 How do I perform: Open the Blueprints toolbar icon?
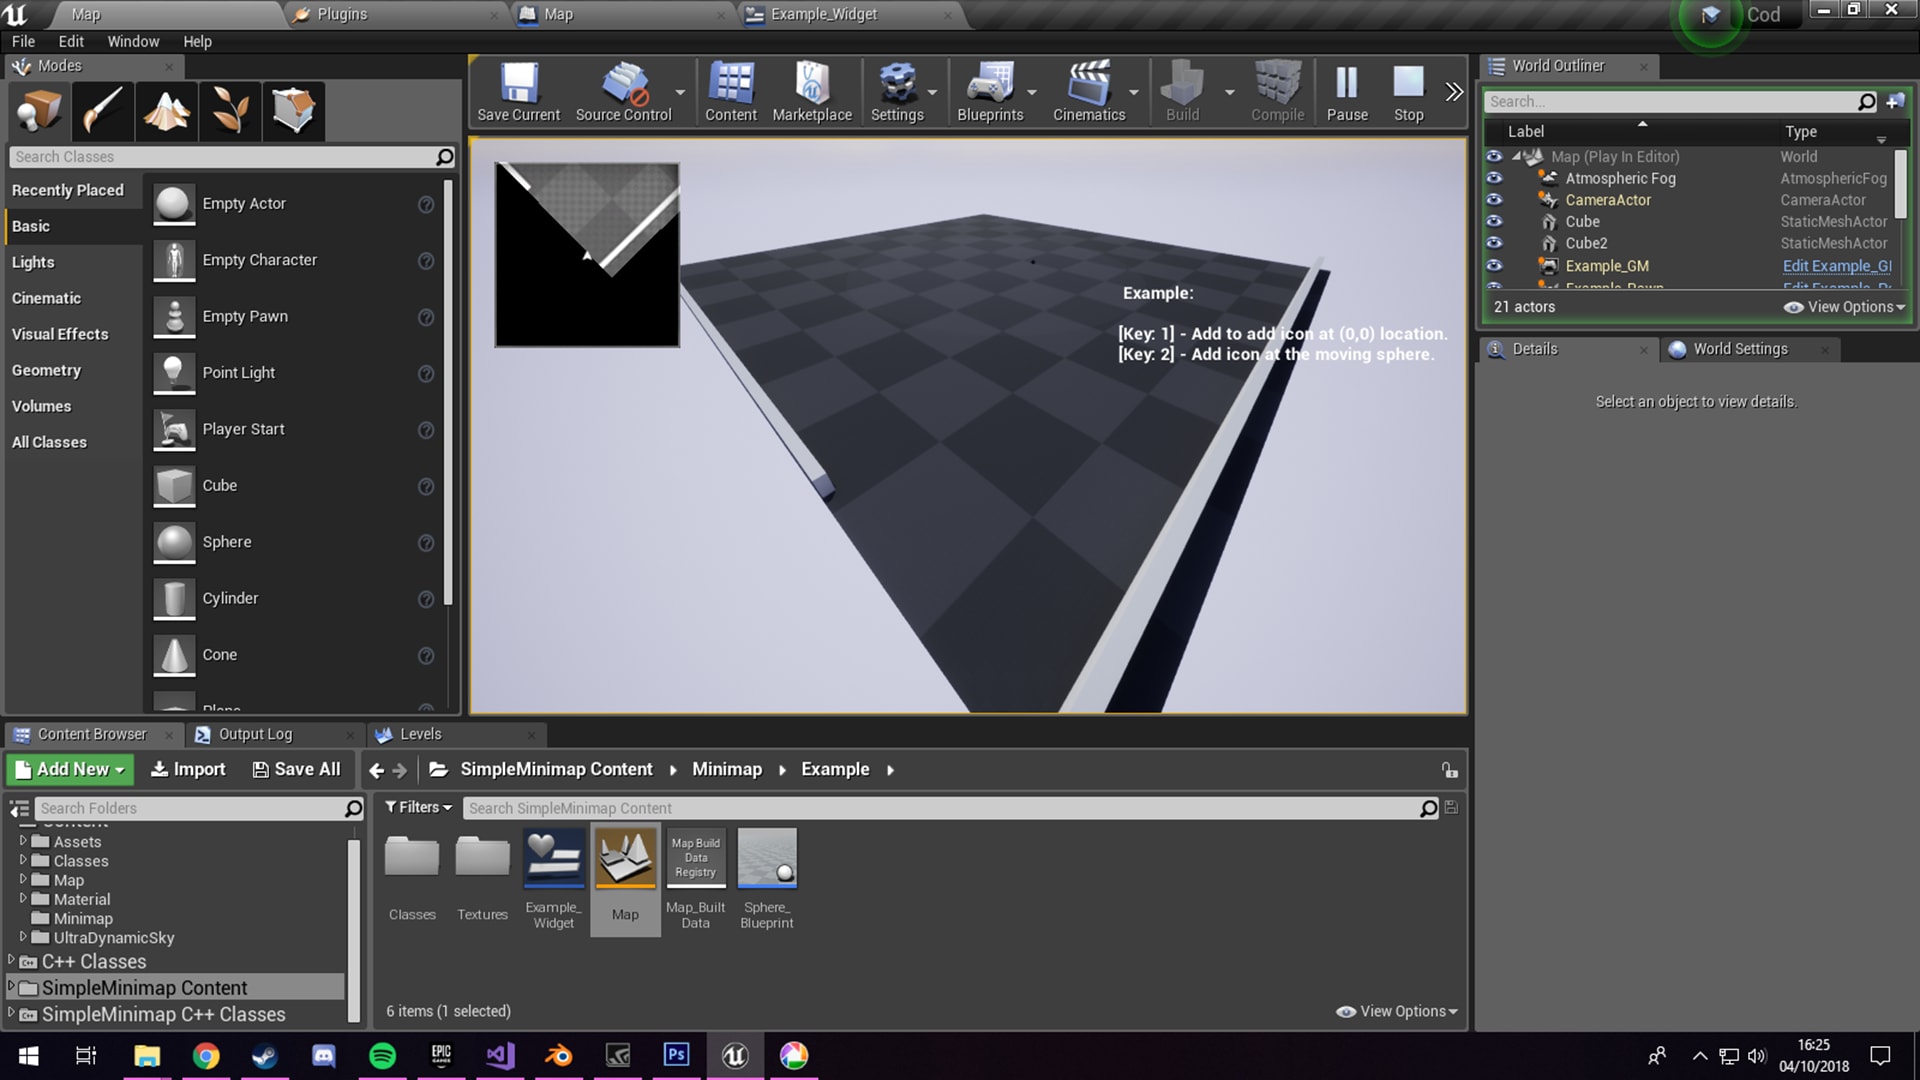pyautogui.click(x=990, y=92)
